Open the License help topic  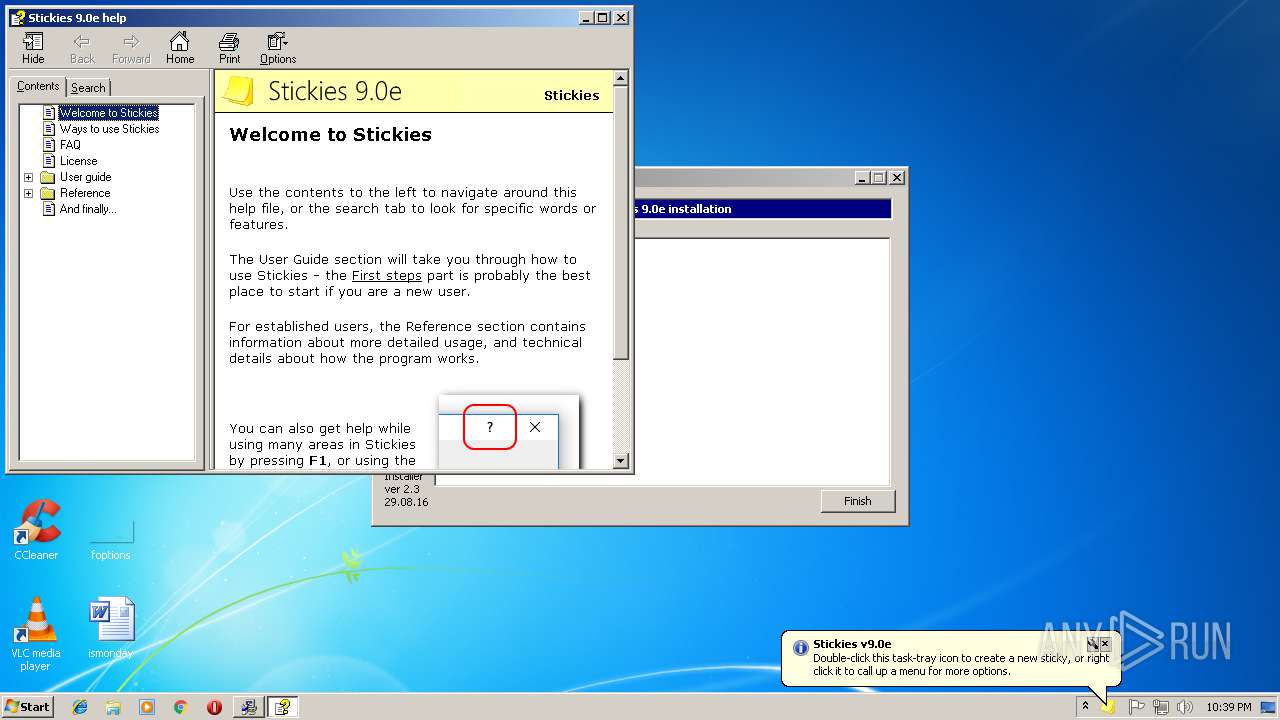click(78, 161)
